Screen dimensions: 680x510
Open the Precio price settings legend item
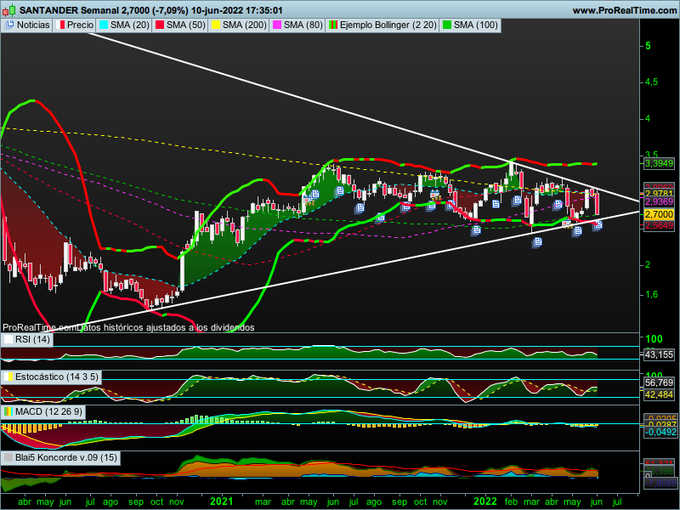coord(75,25)
